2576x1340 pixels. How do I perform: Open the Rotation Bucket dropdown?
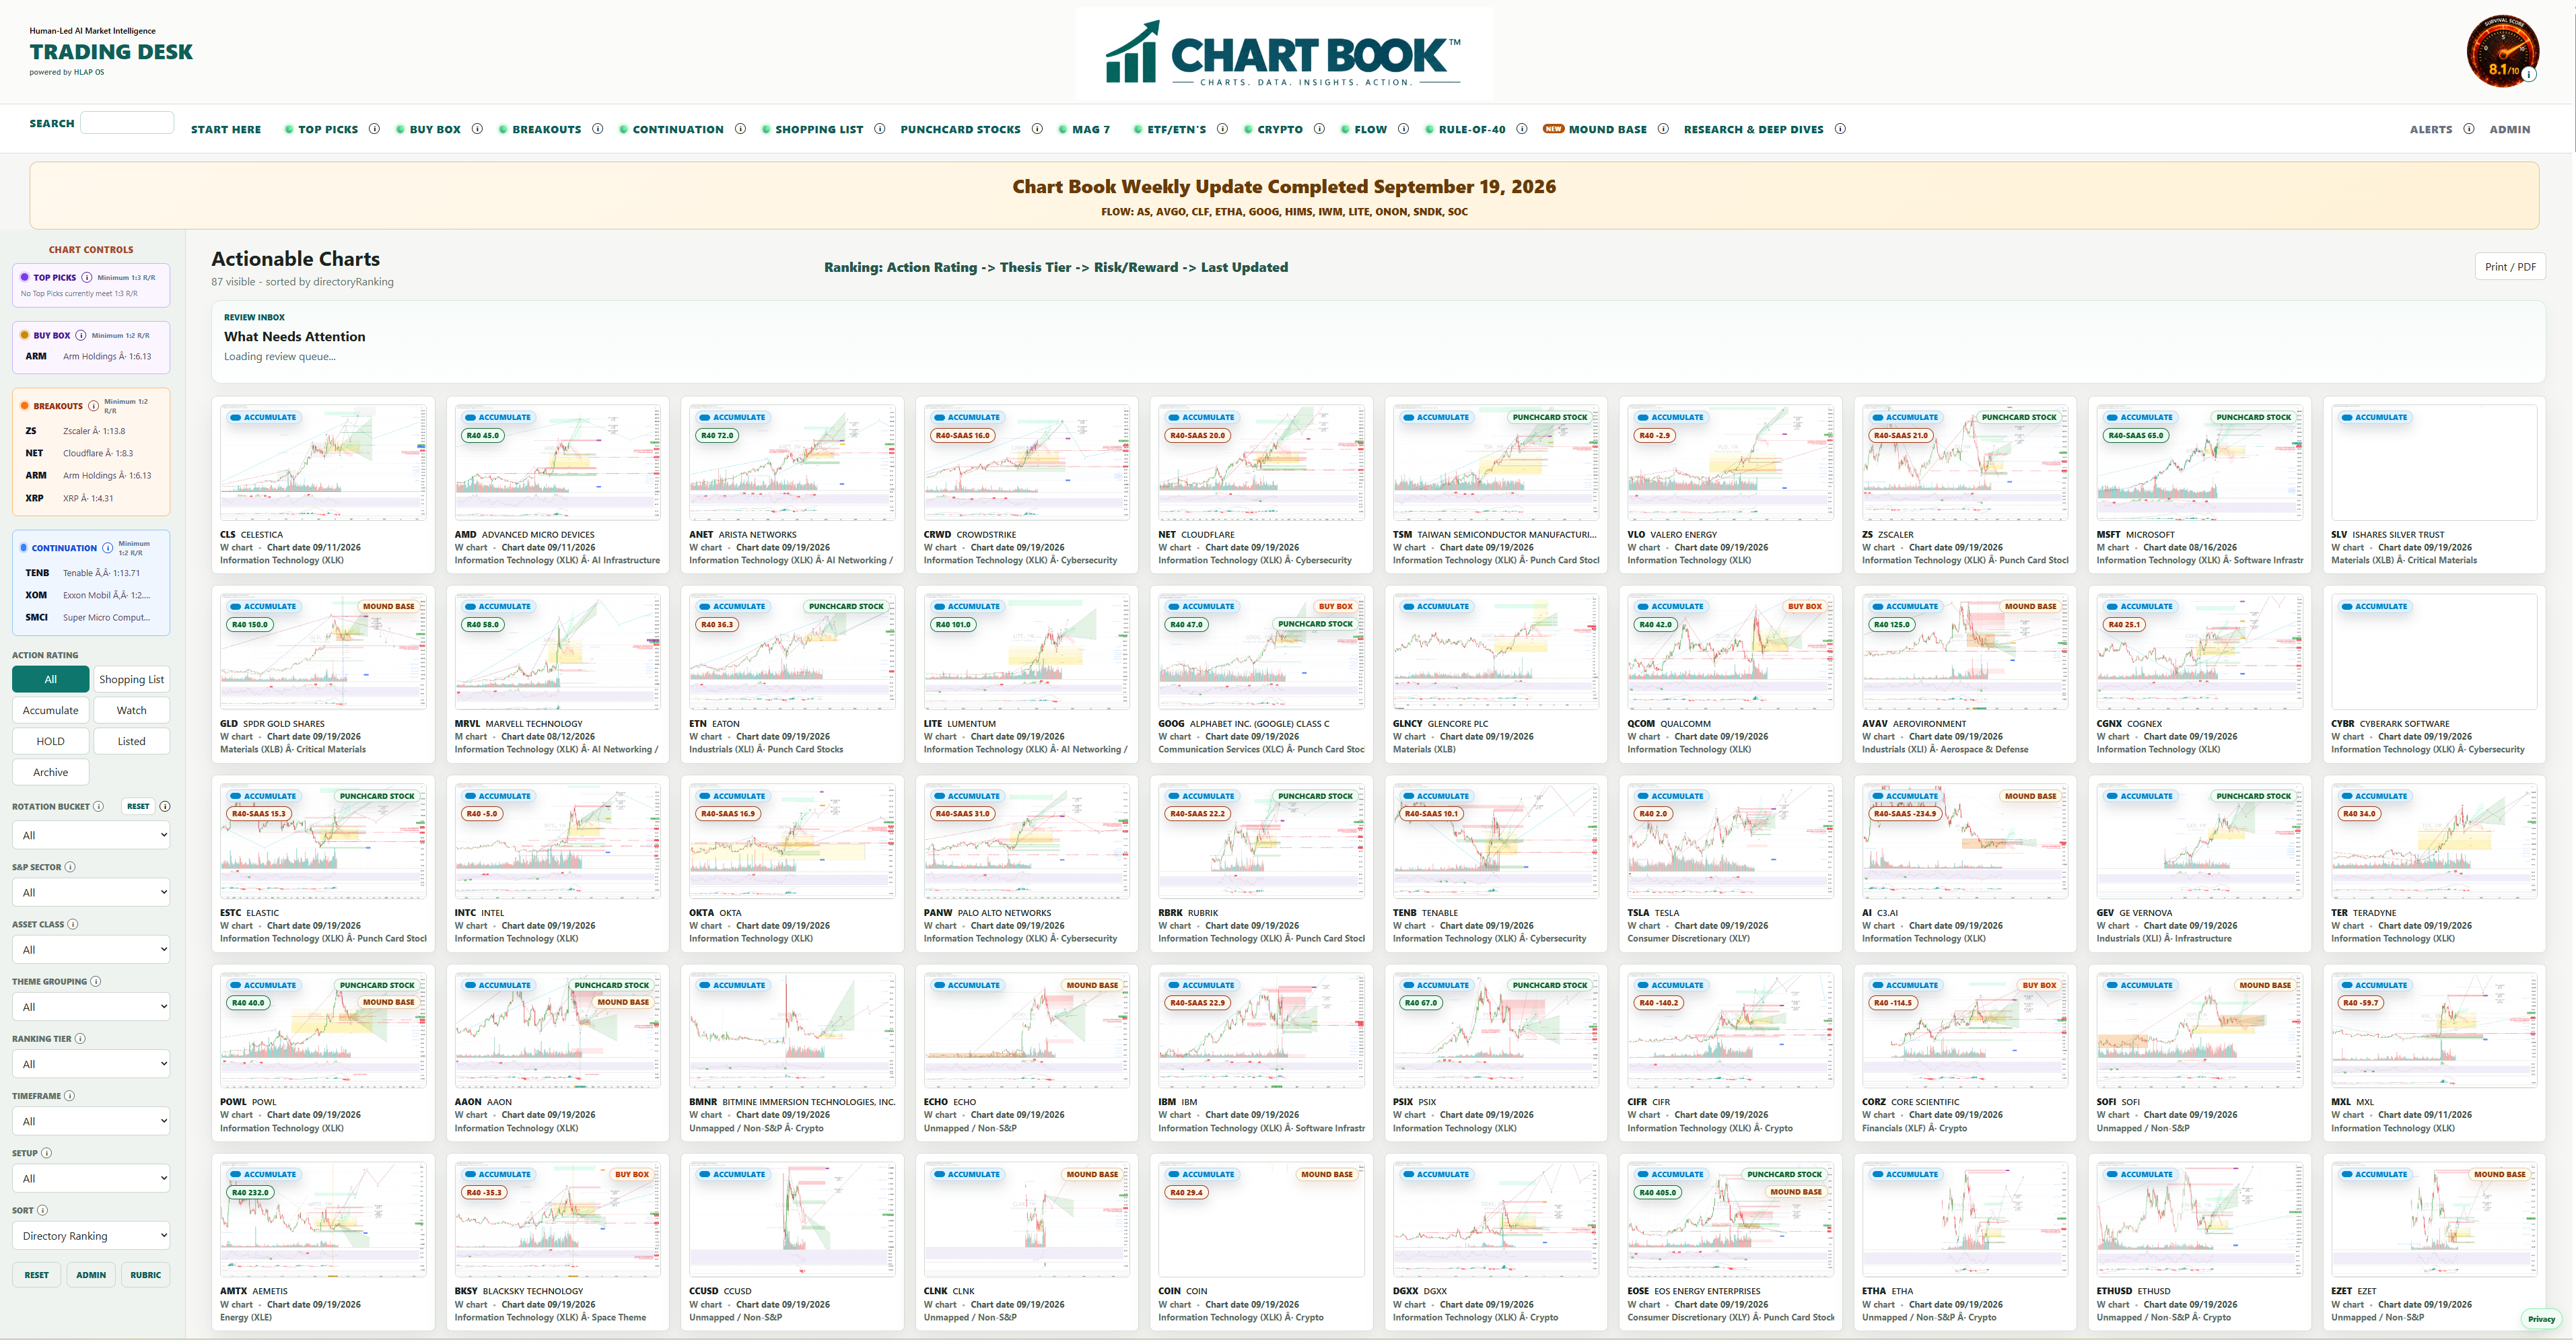point(91,835)
